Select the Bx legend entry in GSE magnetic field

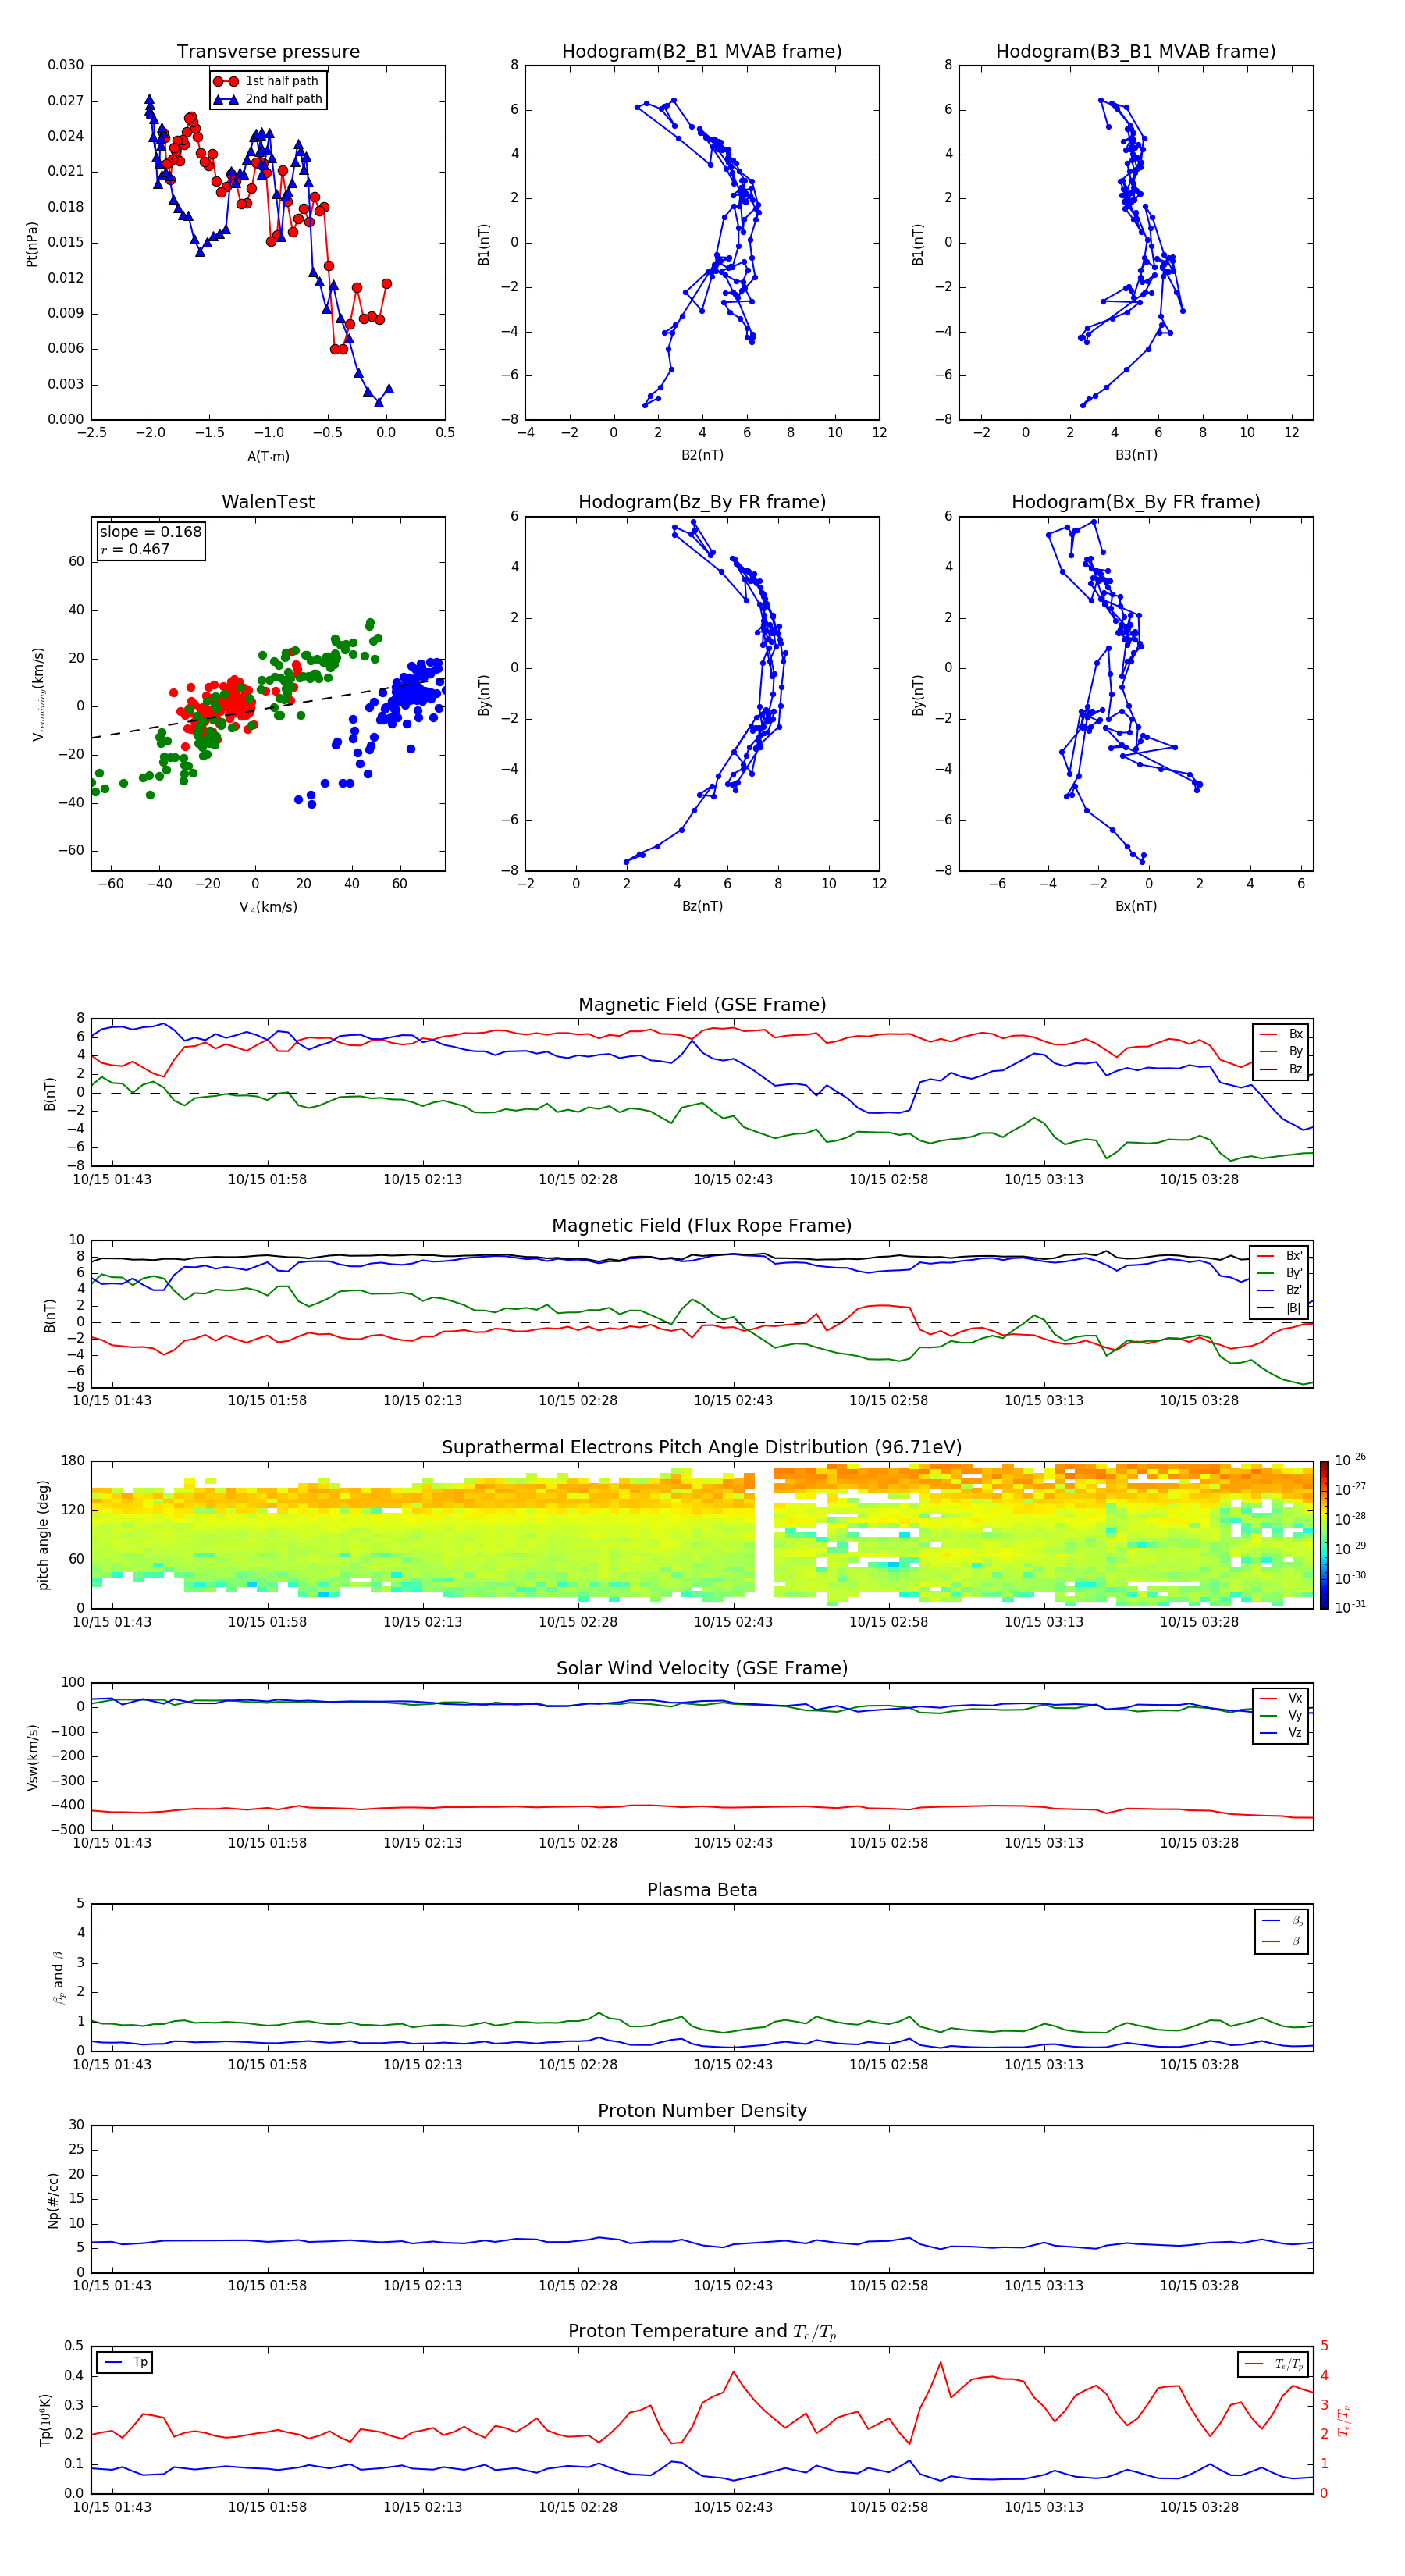pos(1281,1034)
